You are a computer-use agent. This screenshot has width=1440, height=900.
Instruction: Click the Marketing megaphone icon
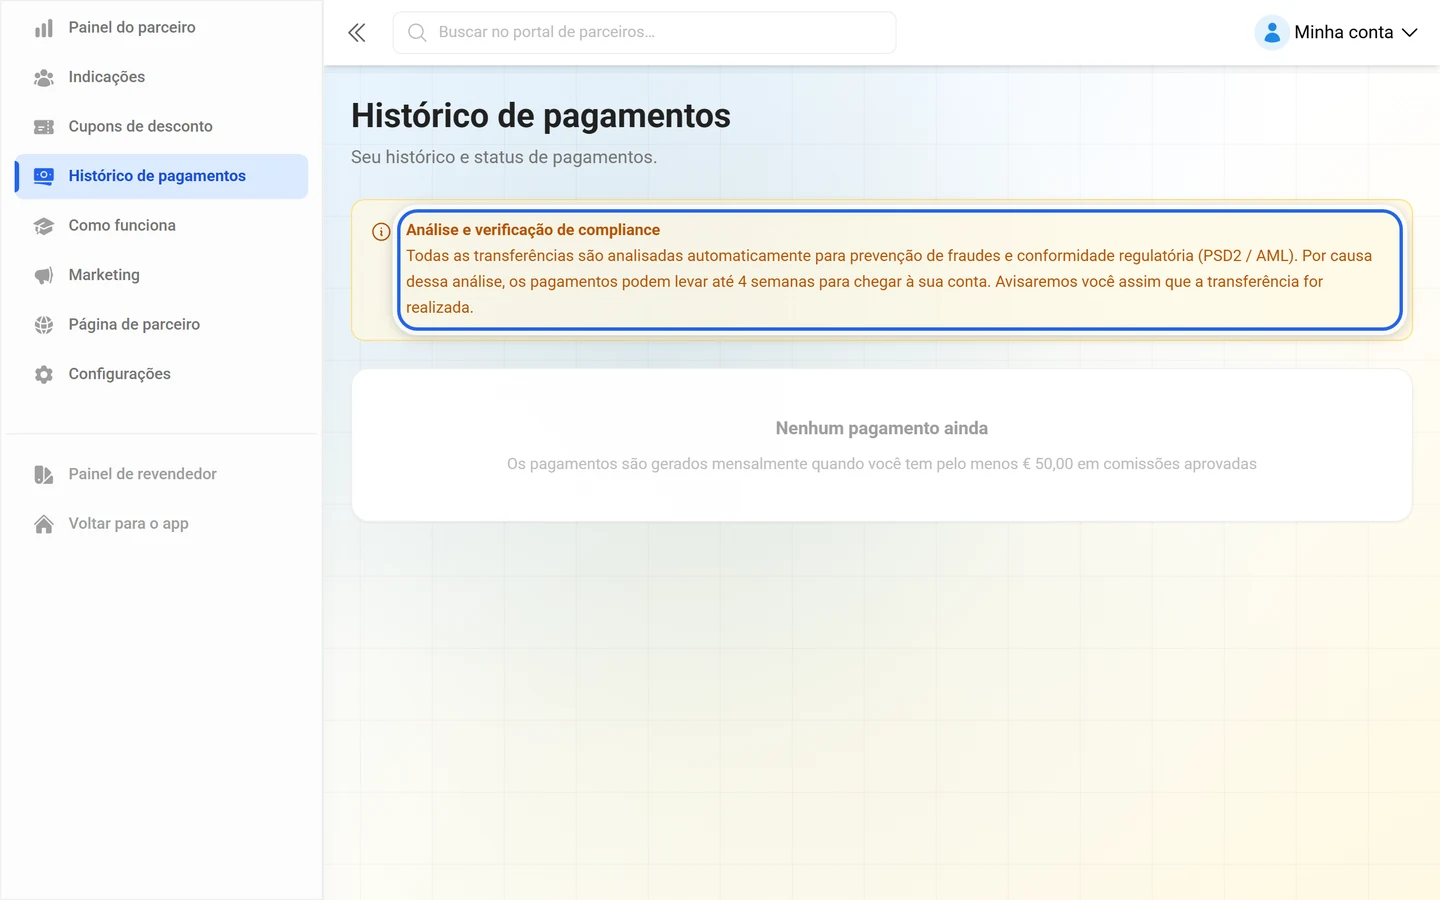[44, 275]
